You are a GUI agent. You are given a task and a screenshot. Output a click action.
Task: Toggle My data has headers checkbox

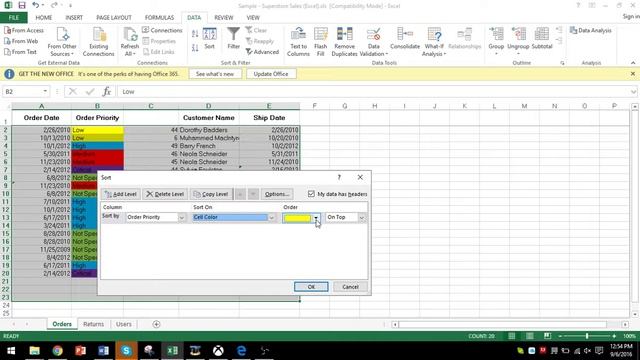click(x=311, y=194)
